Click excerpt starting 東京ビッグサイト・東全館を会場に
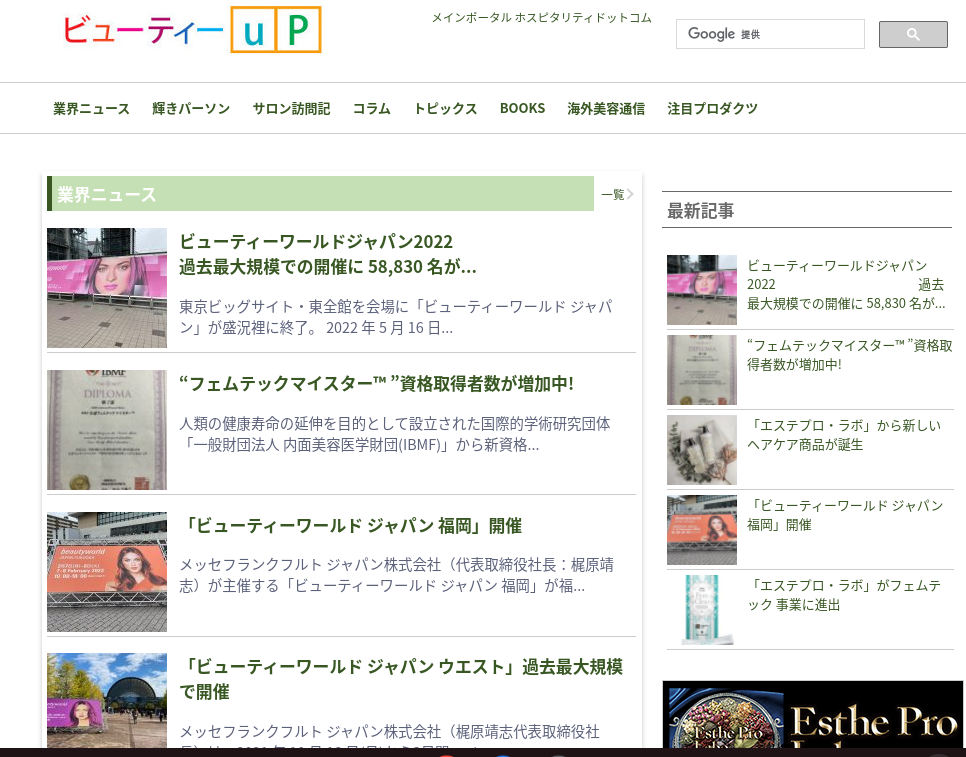The height and width of the screenshot is (757, 966). pos(396,317)
